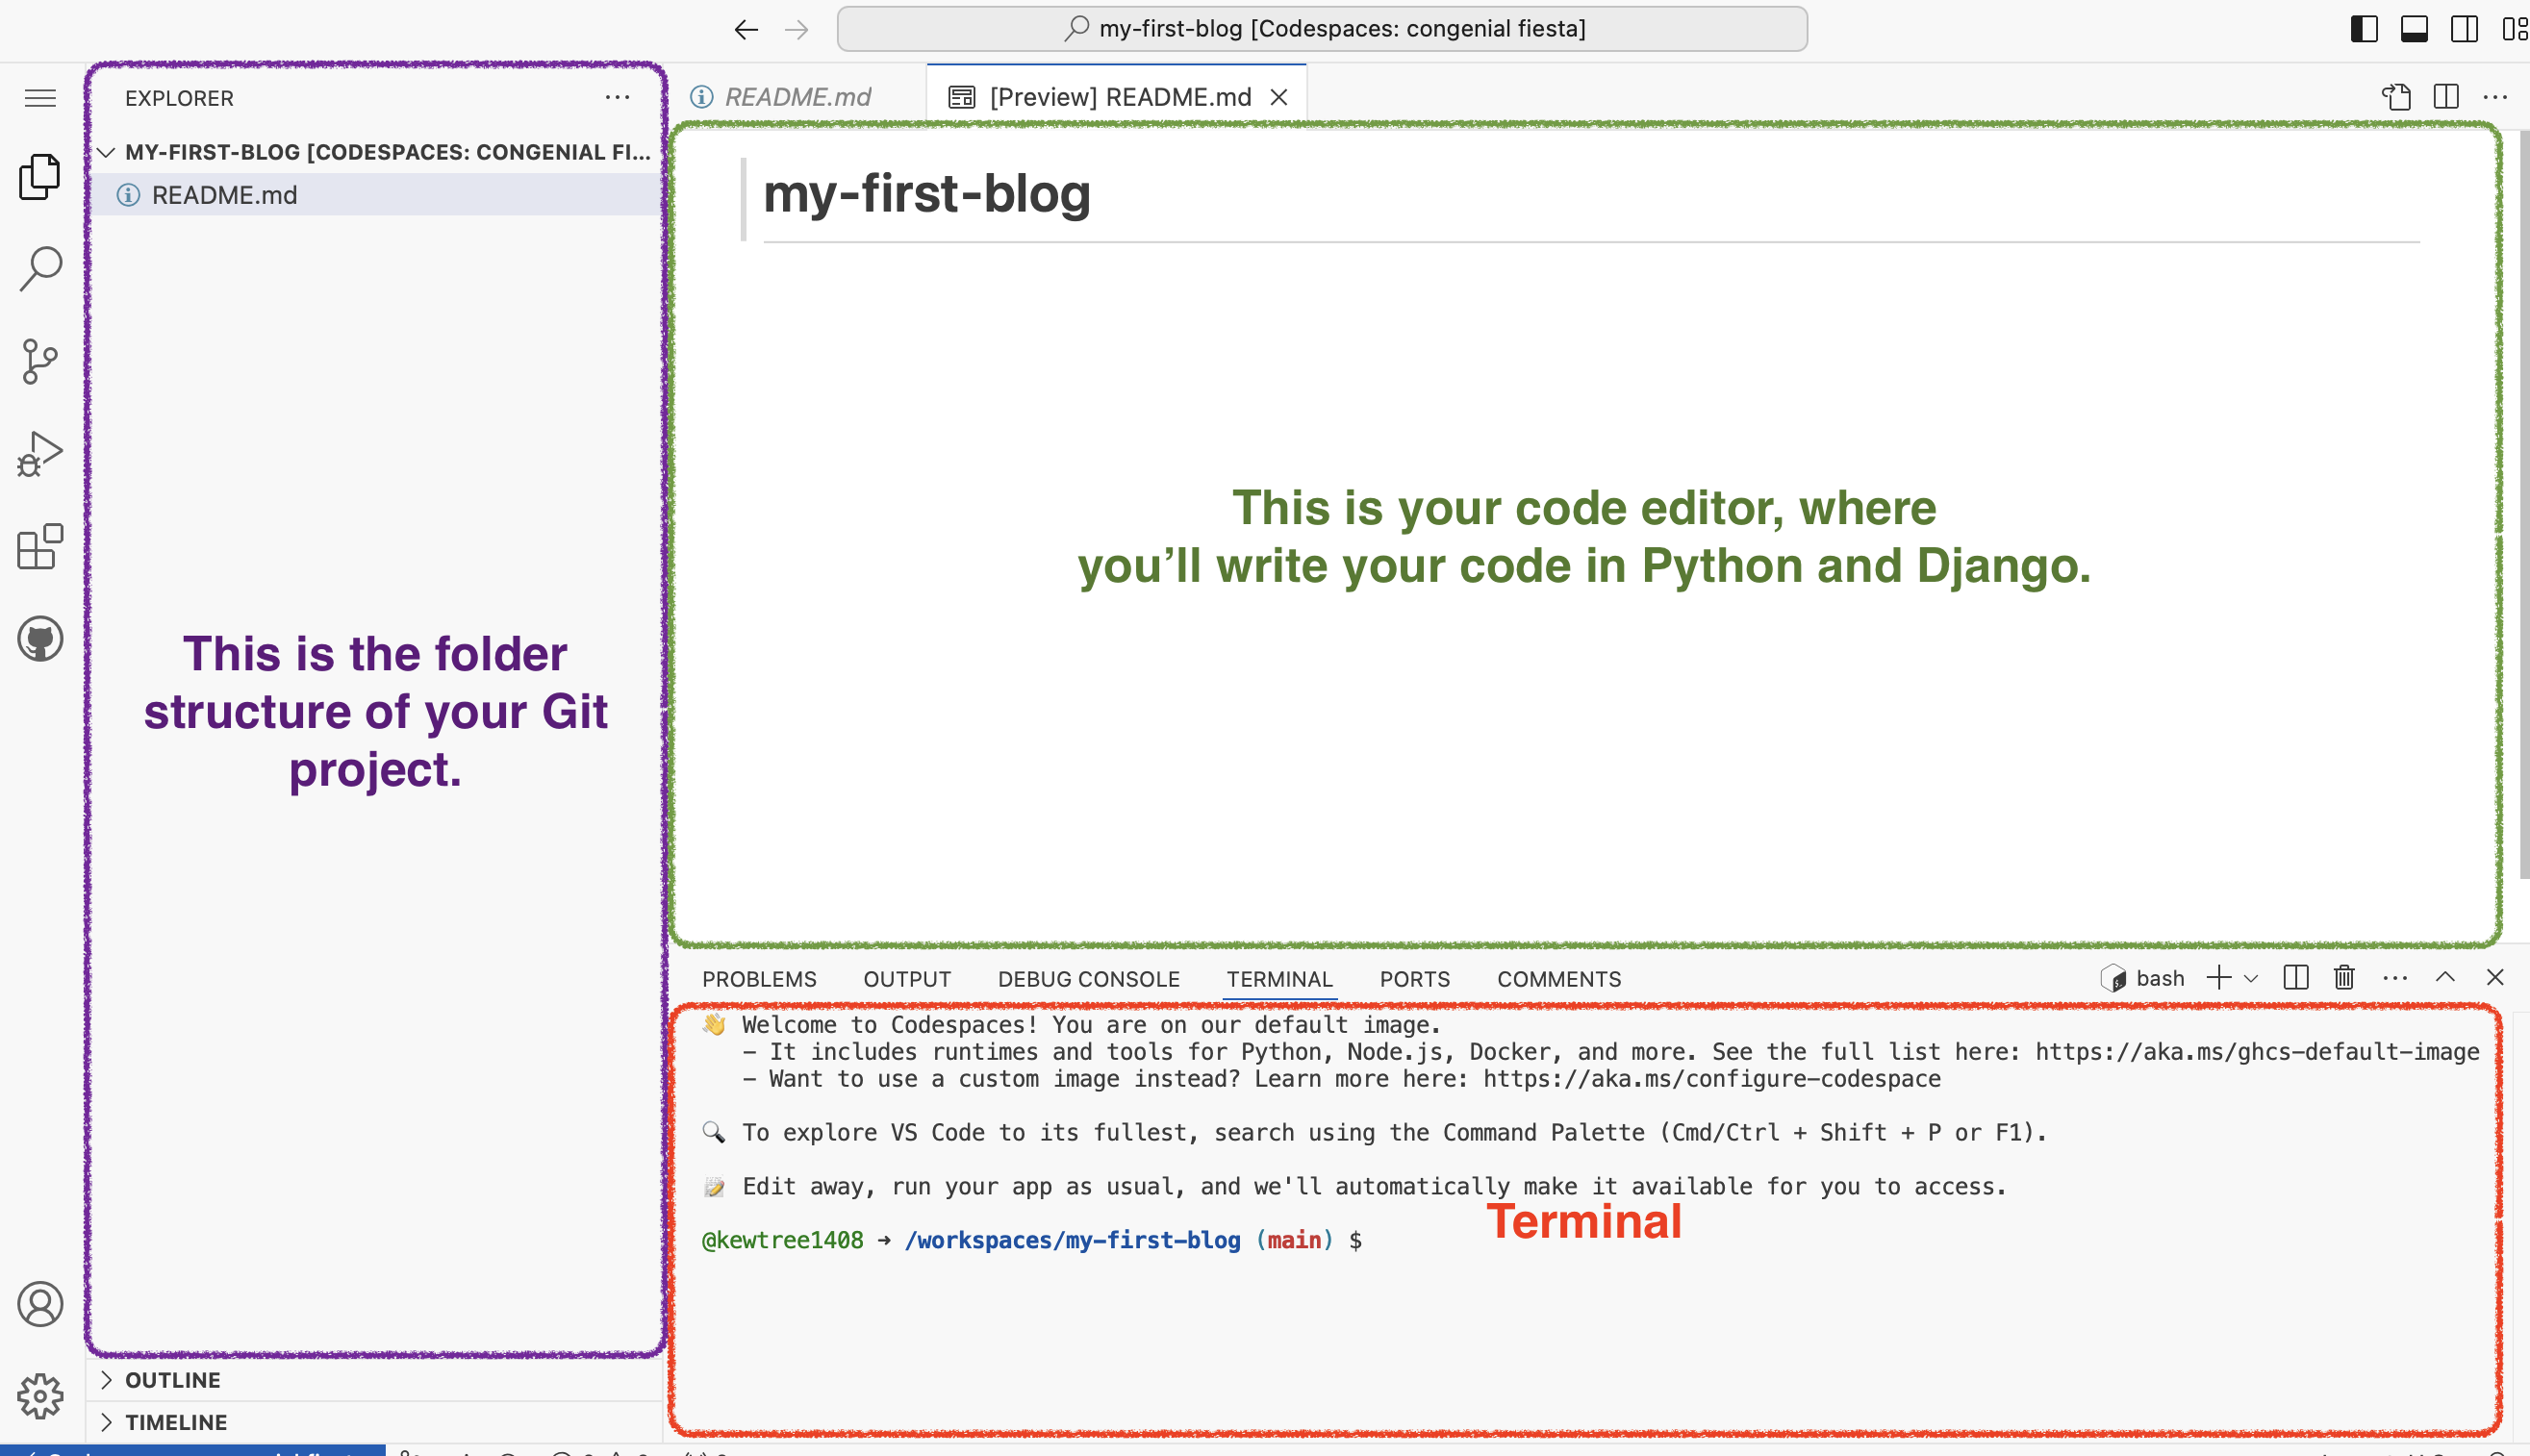Open the Run and Debug view

(x=40, y=454)
